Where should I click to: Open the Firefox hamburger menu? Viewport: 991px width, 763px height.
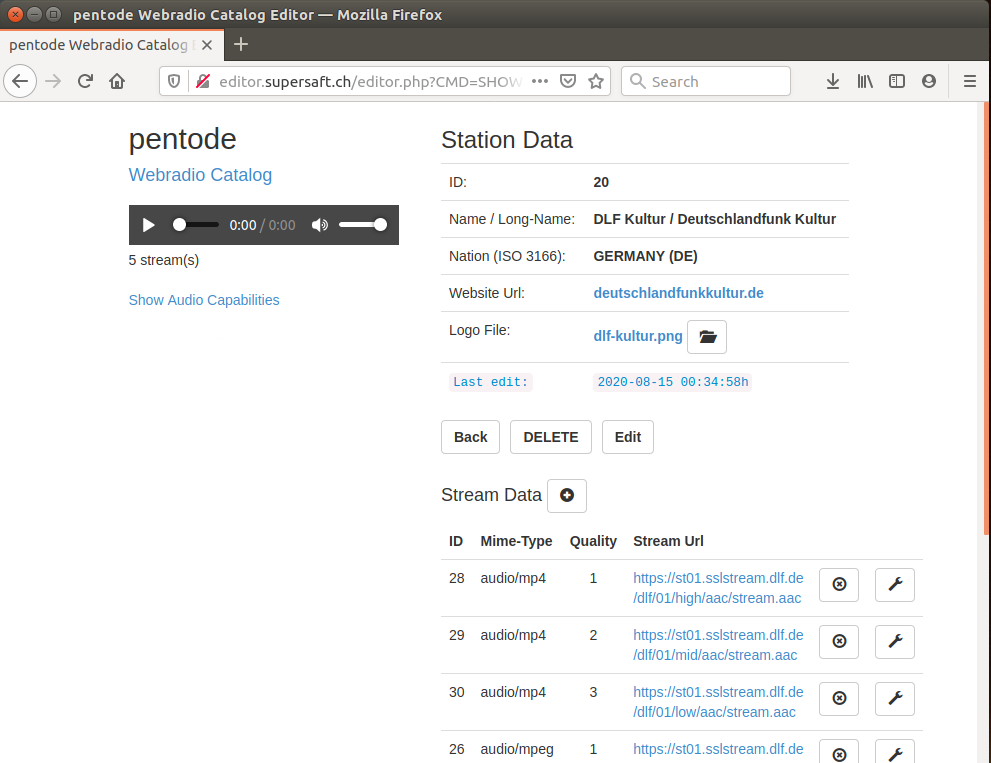pyautogui.click(x=968, y=81)
